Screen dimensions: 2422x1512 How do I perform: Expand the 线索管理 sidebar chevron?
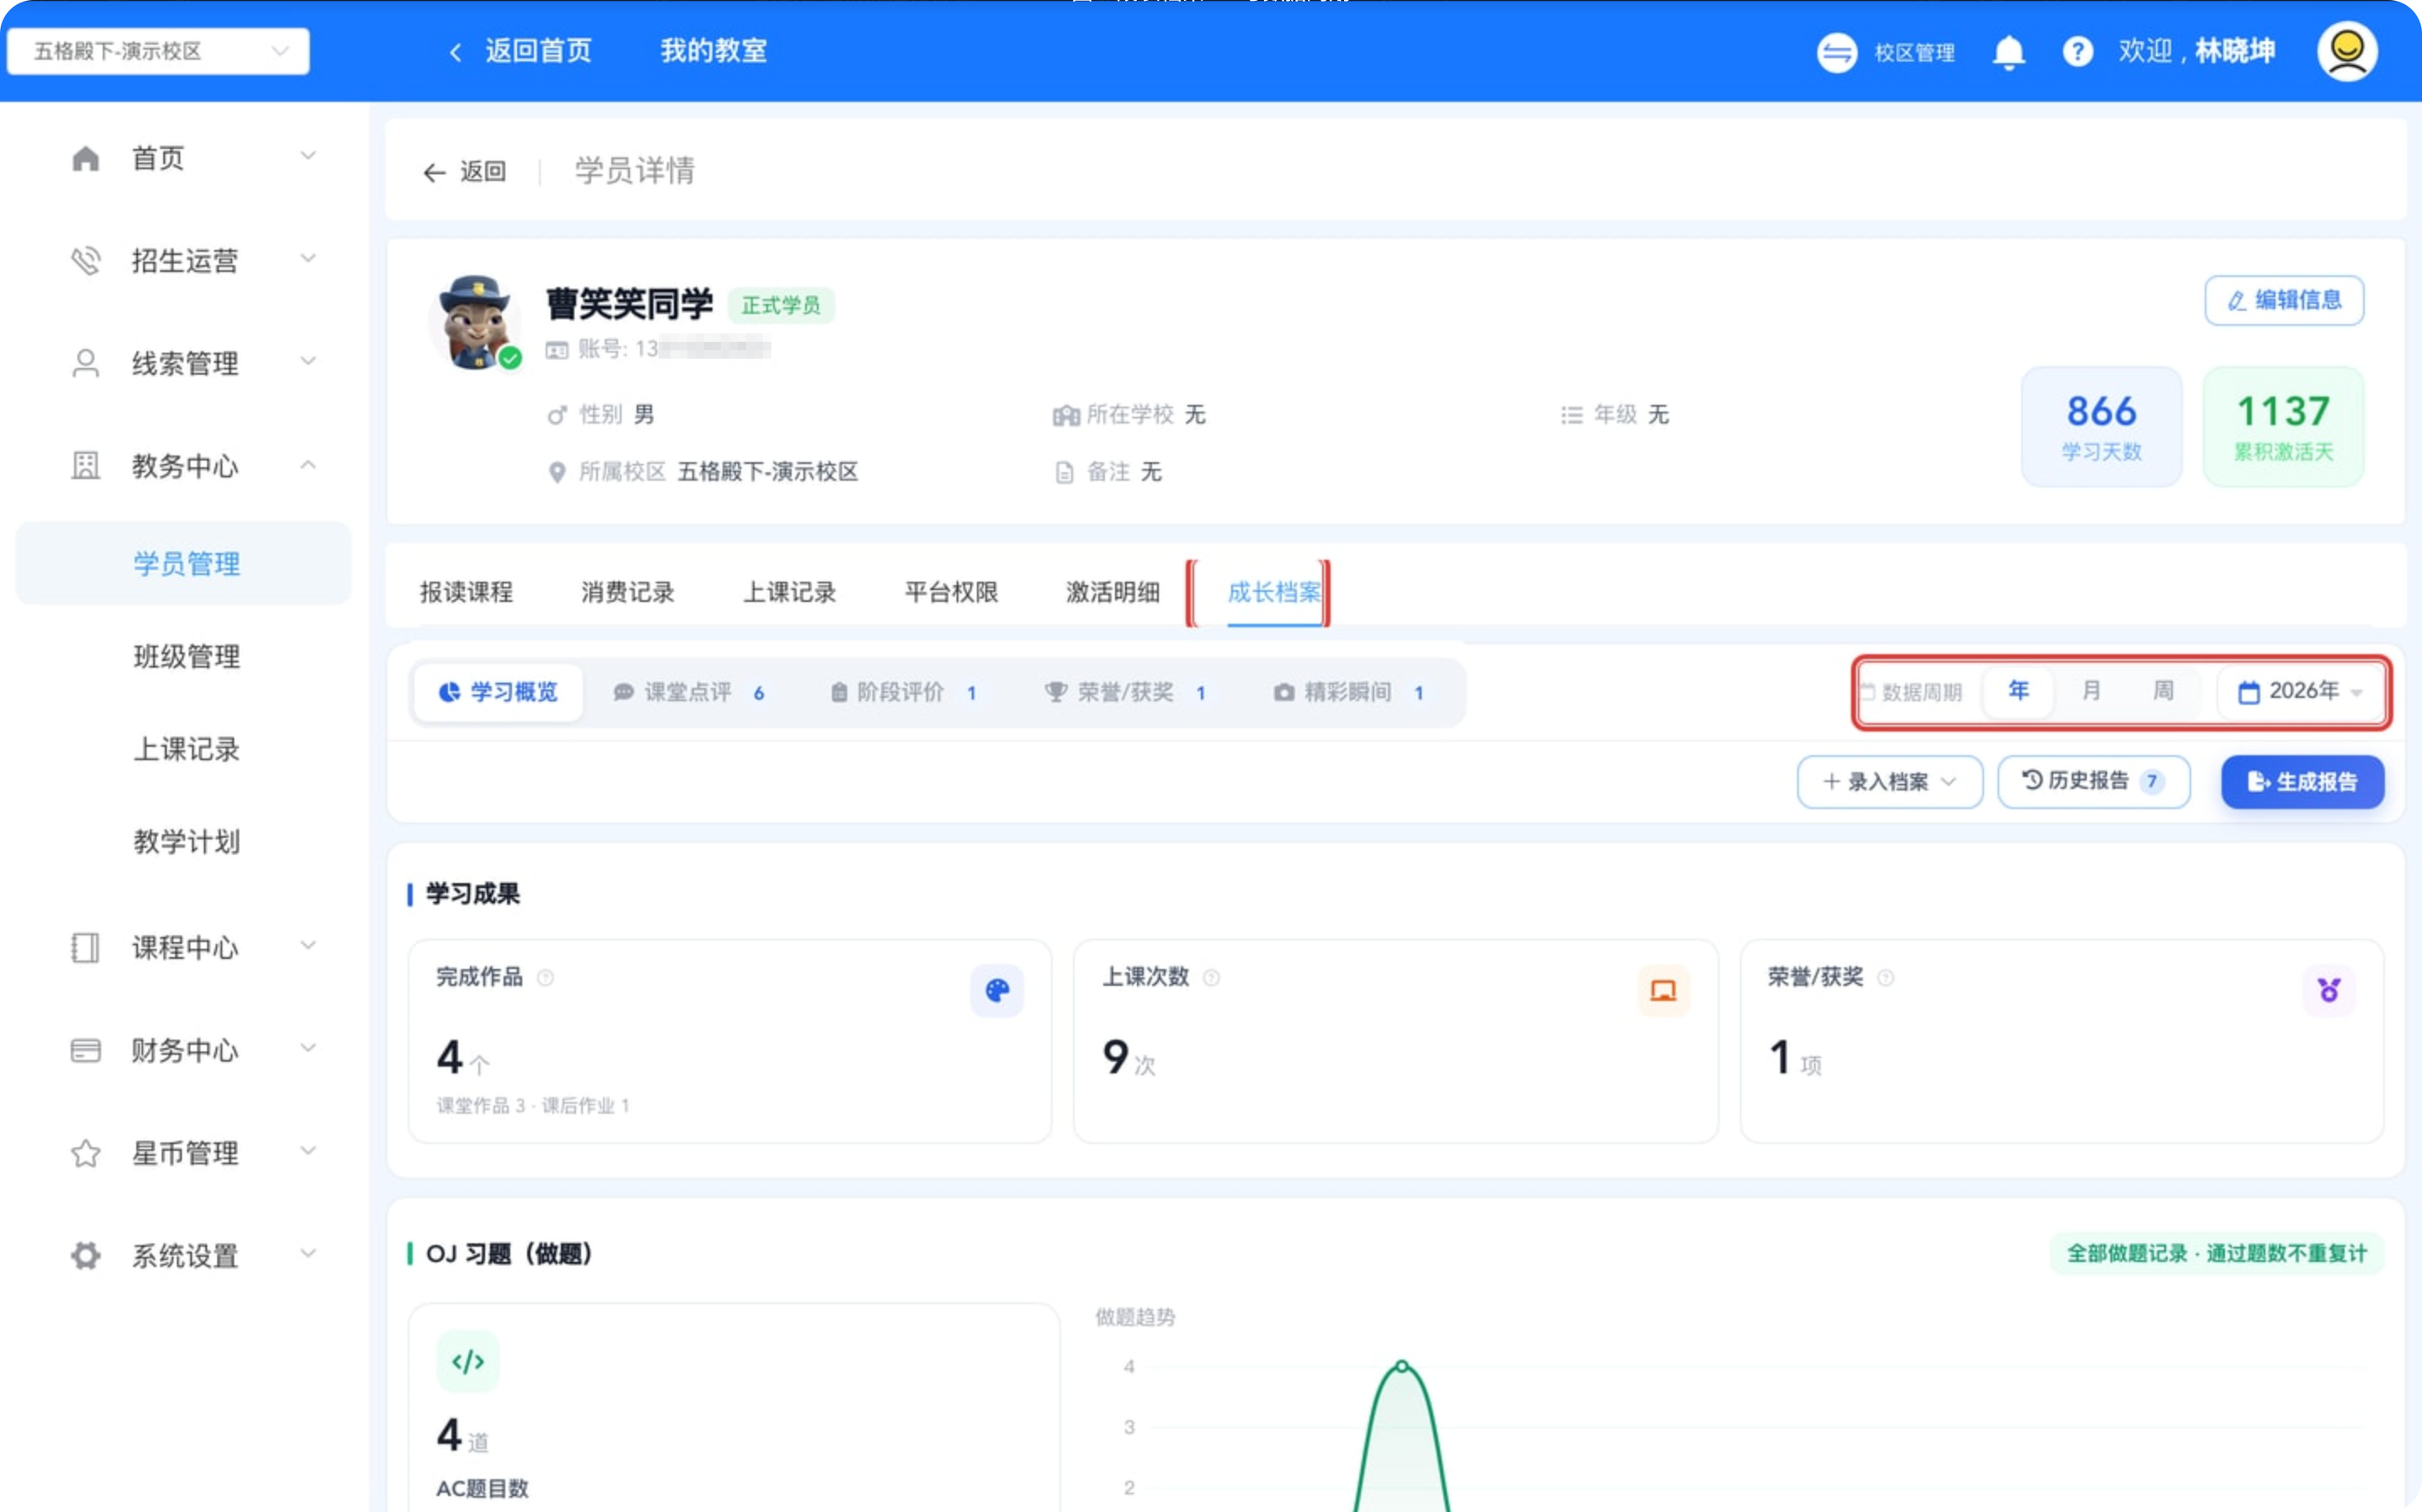tap(308, 362)
